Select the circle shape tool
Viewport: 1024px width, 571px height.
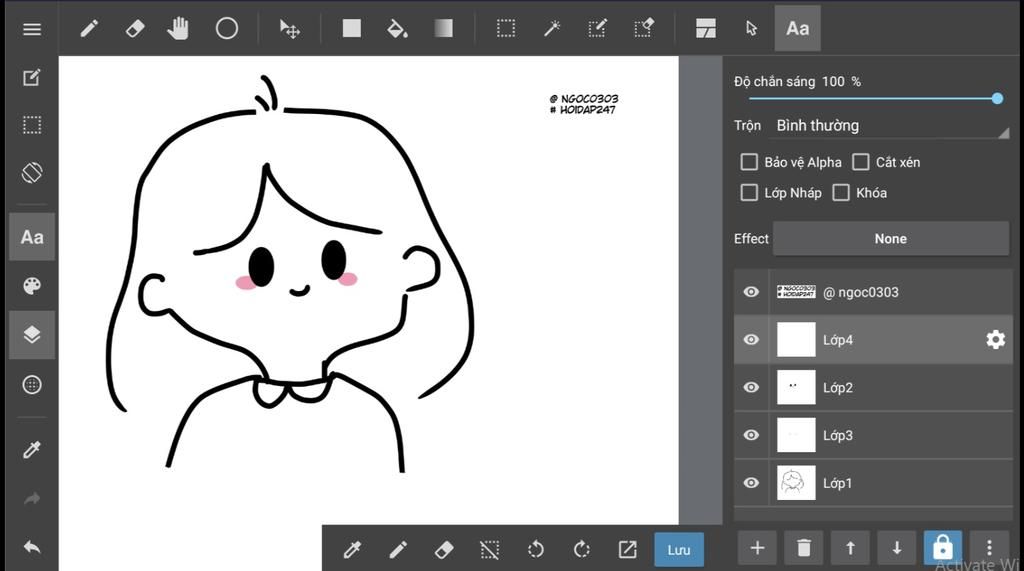click(x=227, y=29)
